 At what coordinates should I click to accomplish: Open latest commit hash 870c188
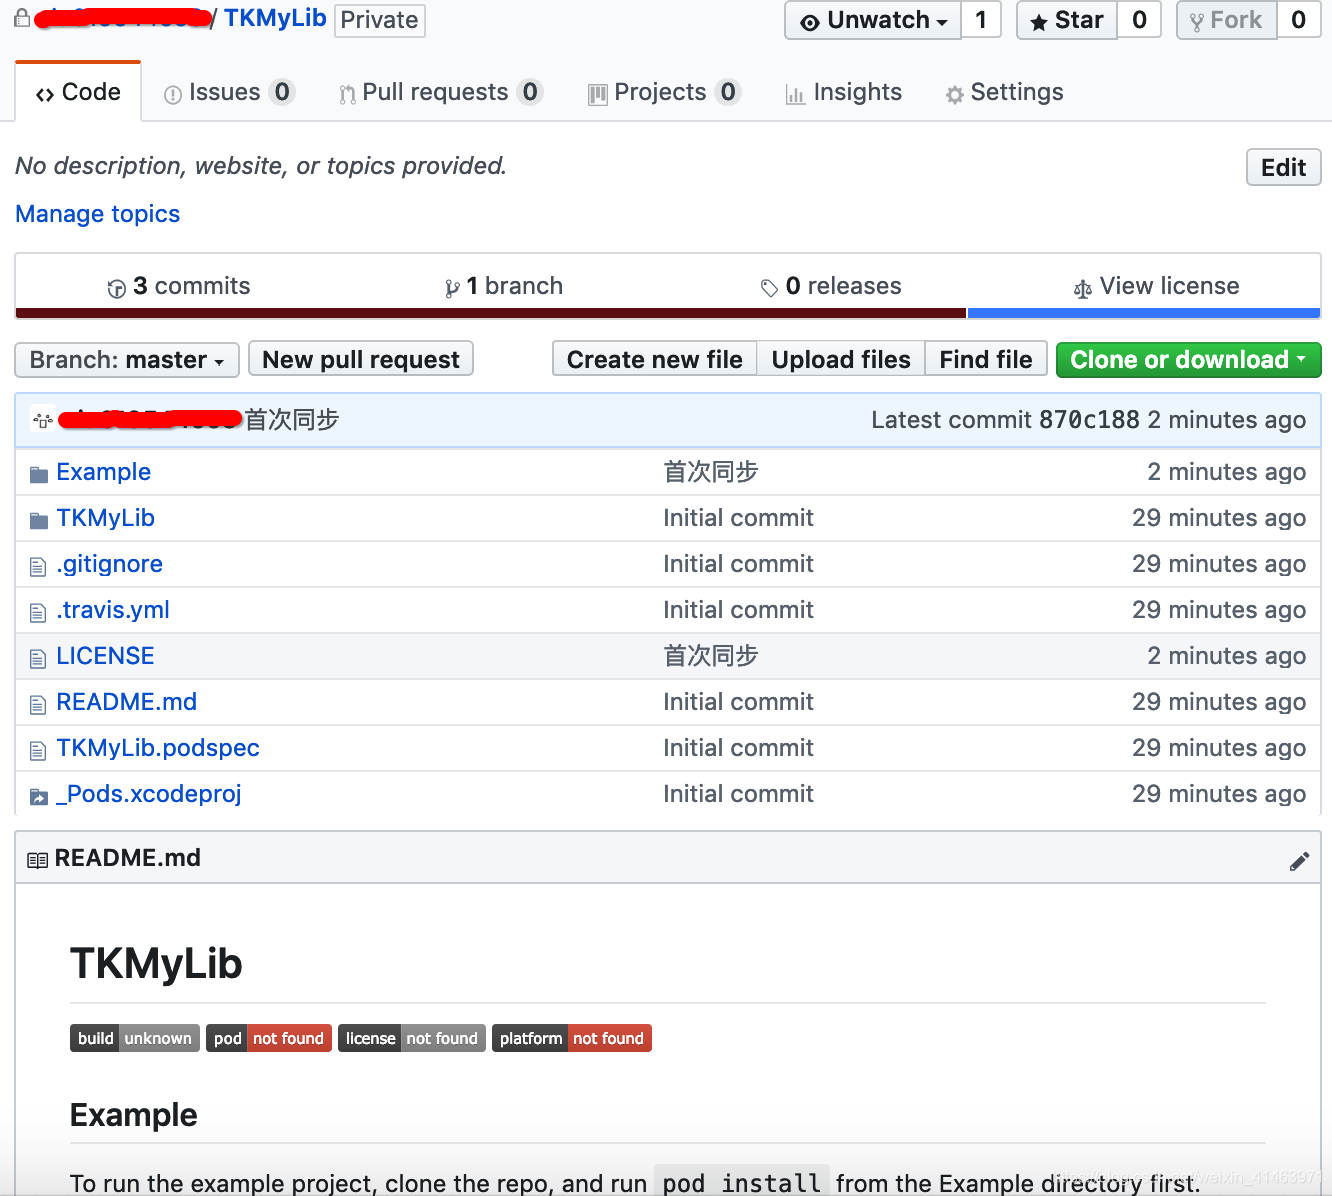1089,420
